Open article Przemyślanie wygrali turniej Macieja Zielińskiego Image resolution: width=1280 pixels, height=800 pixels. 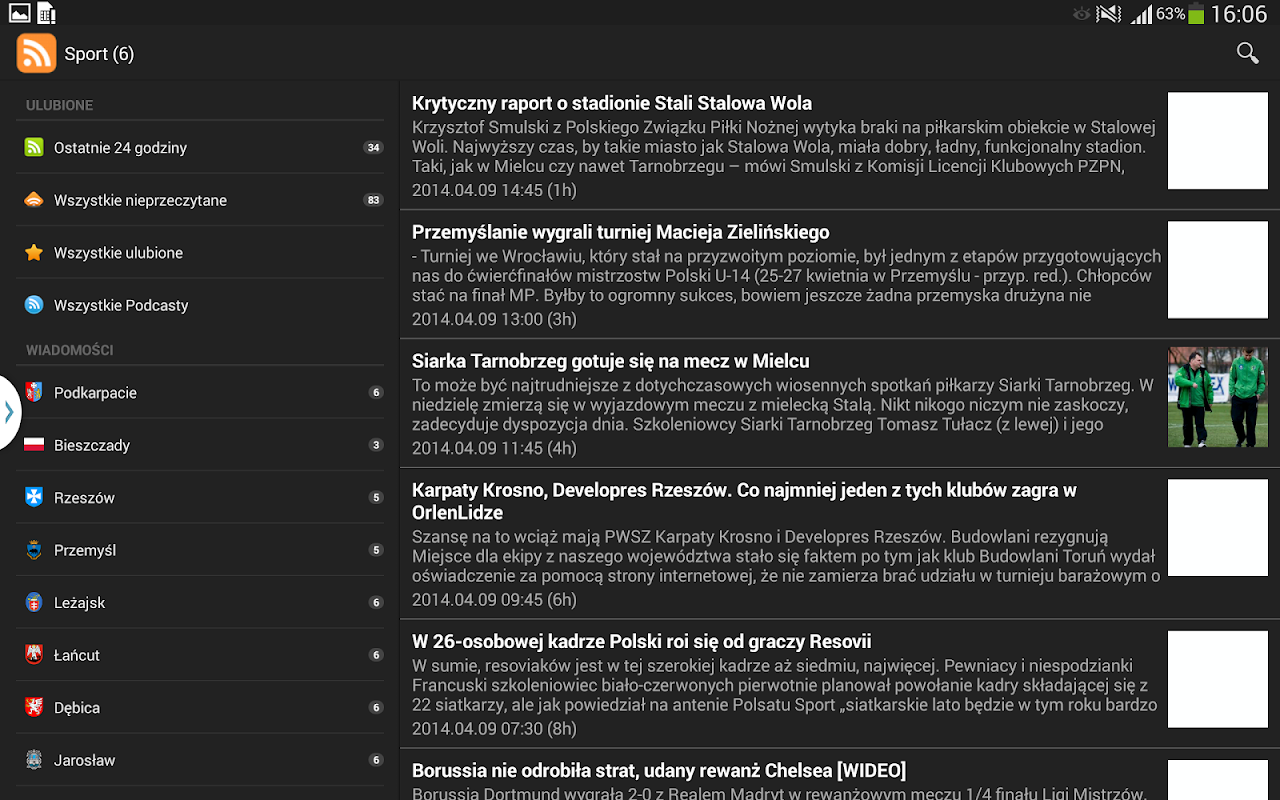pyautogui.click(x=840, y=274)
